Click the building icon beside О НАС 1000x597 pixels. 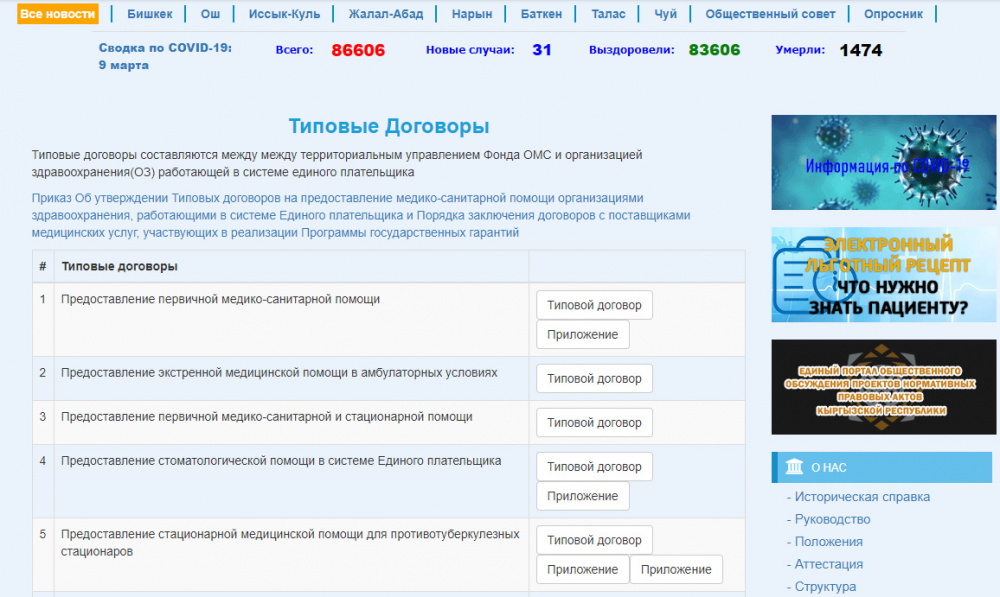794,467
